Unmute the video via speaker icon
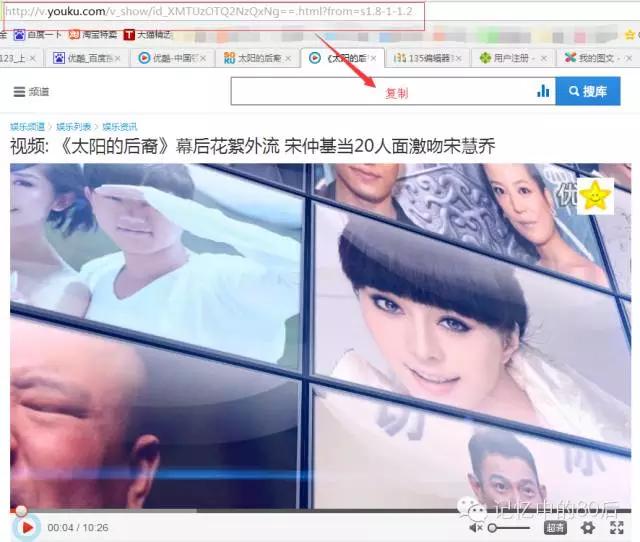This screenshot has height=542, width=640. [476, 528]
